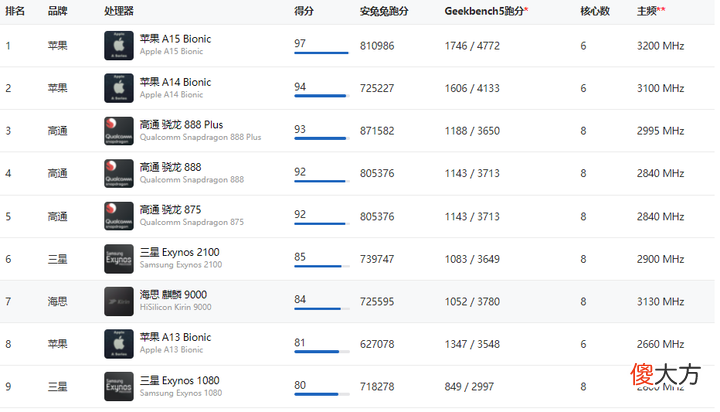Click the AnTuTu score 718278

[377, 387]
